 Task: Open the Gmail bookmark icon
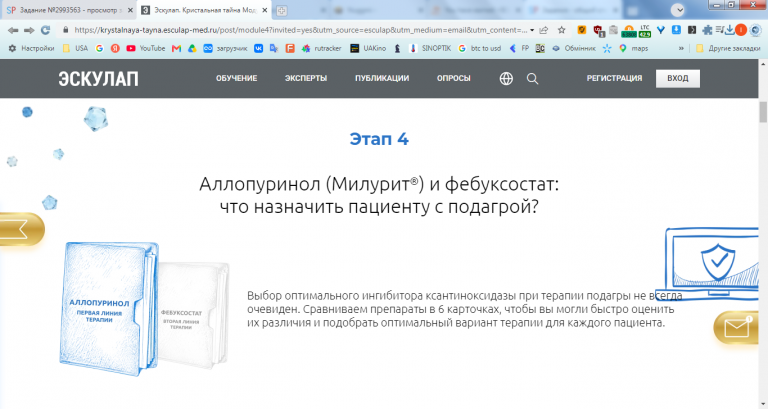pos(177,48)
